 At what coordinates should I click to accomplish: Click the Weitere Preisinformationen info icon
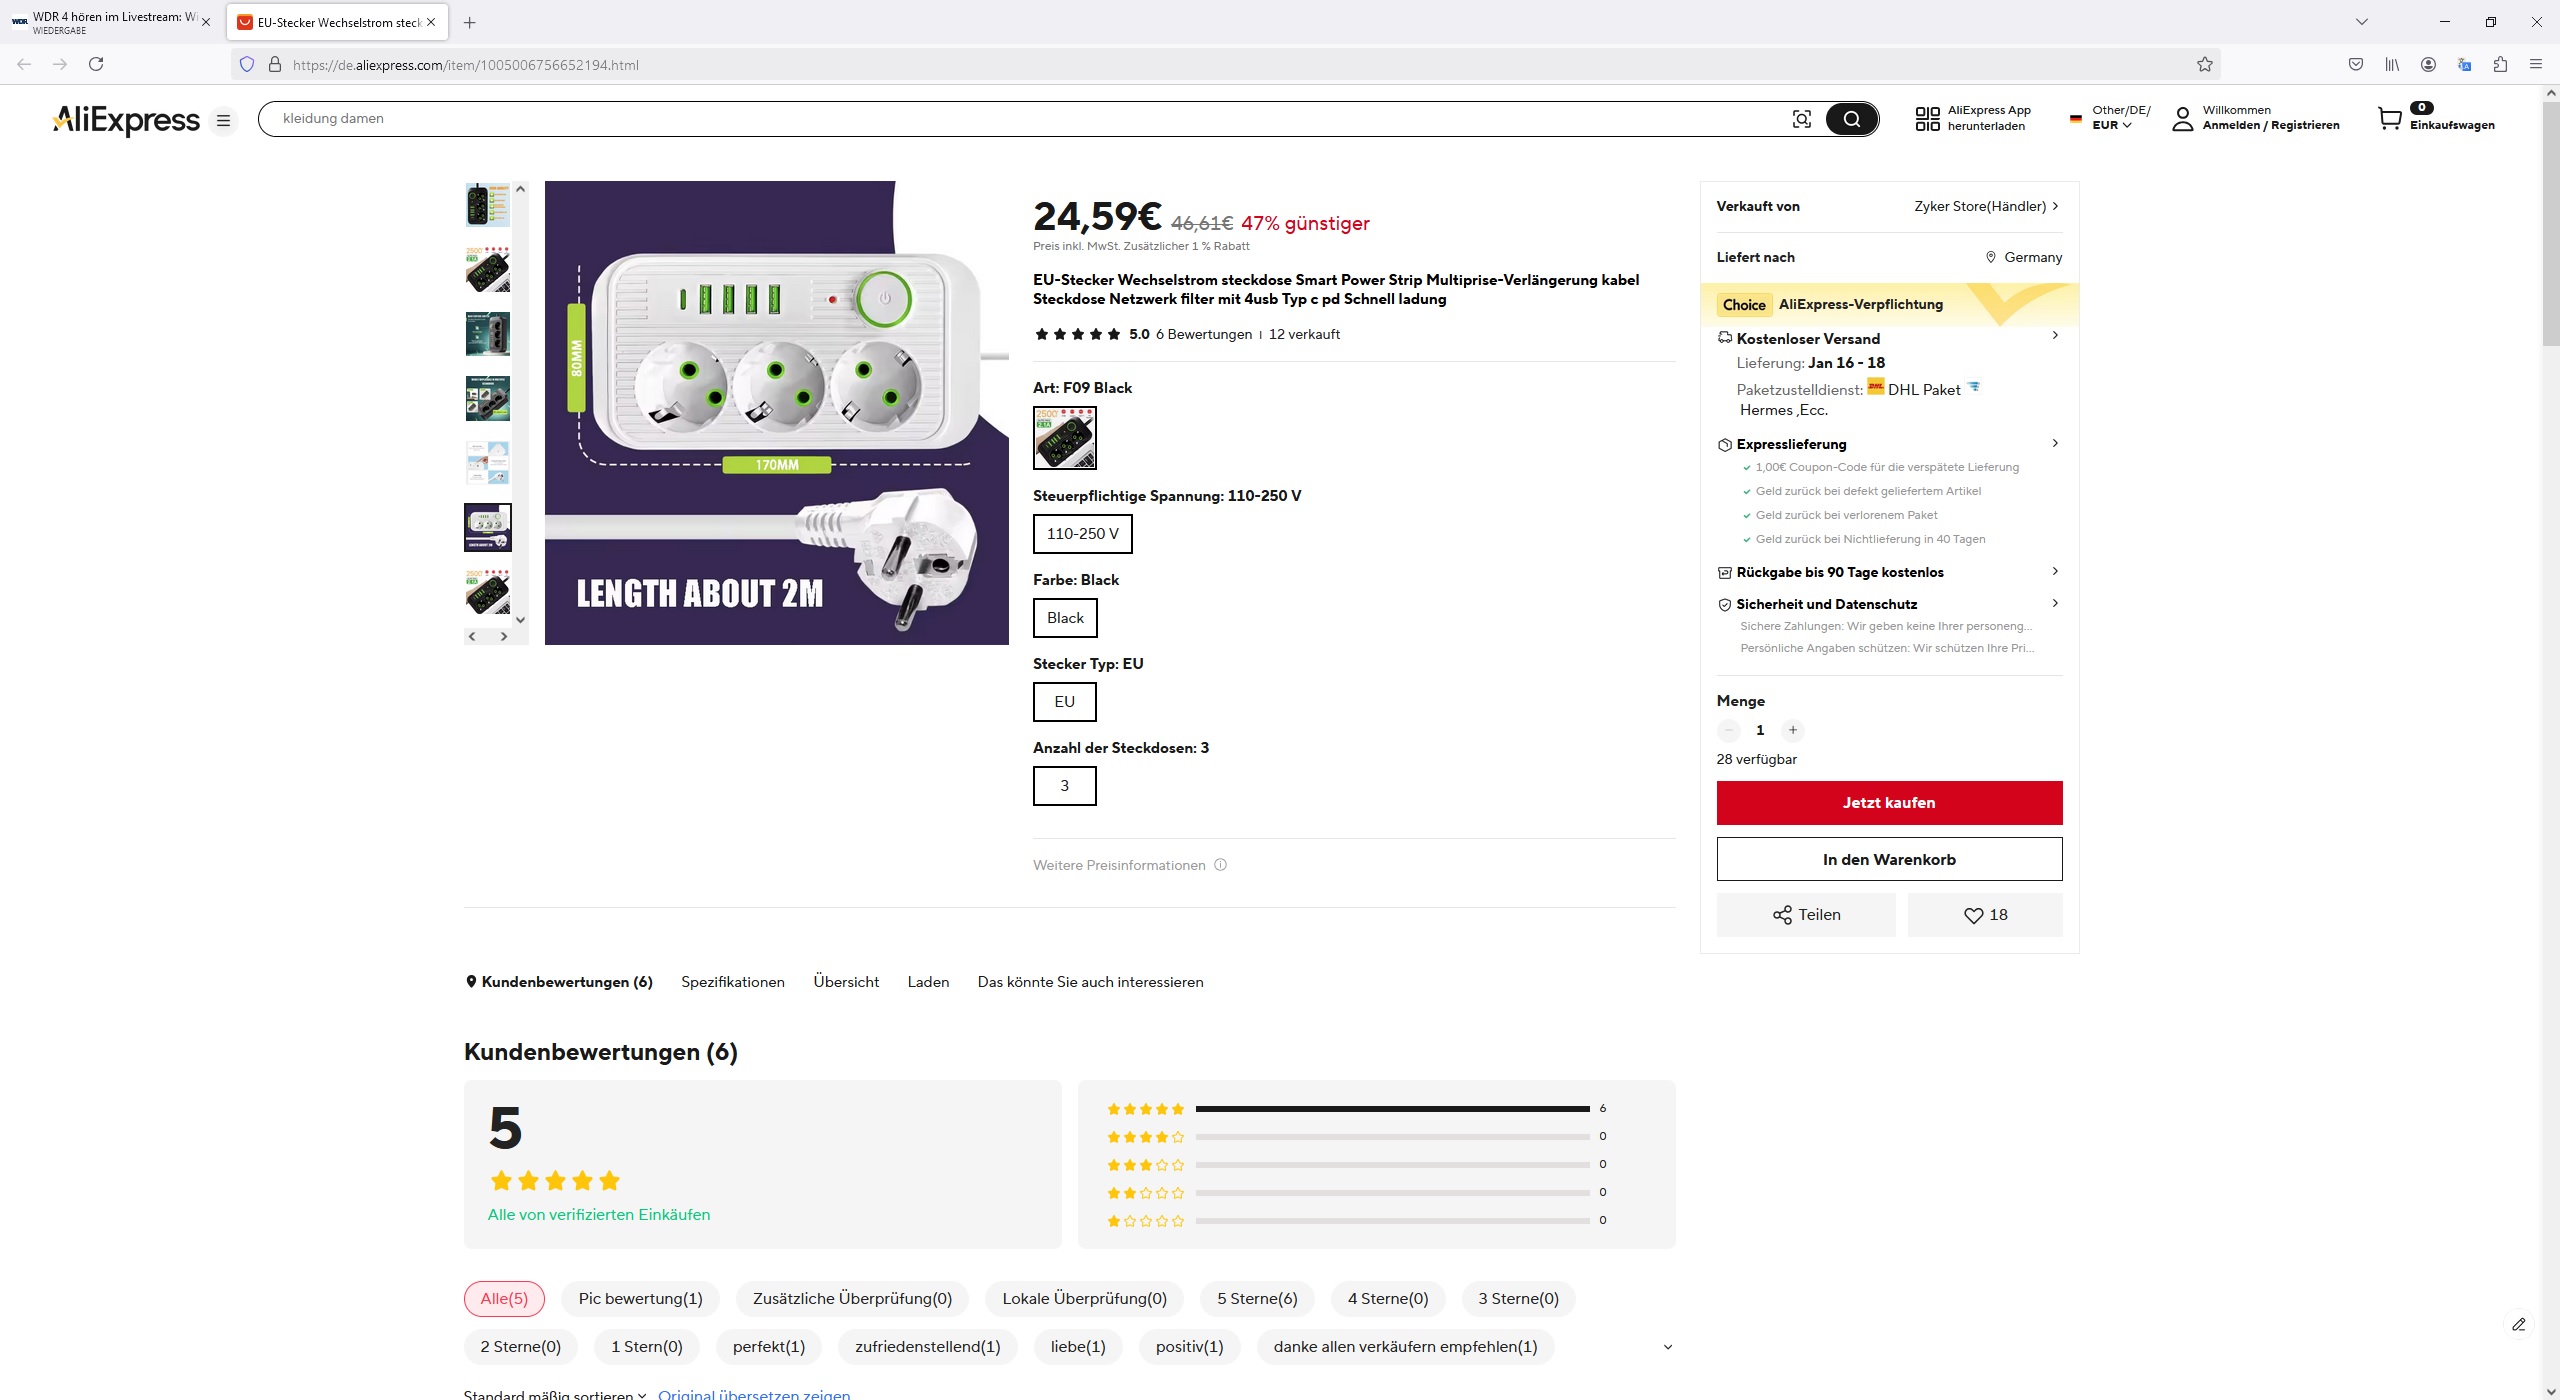(x=1220, y=865)
